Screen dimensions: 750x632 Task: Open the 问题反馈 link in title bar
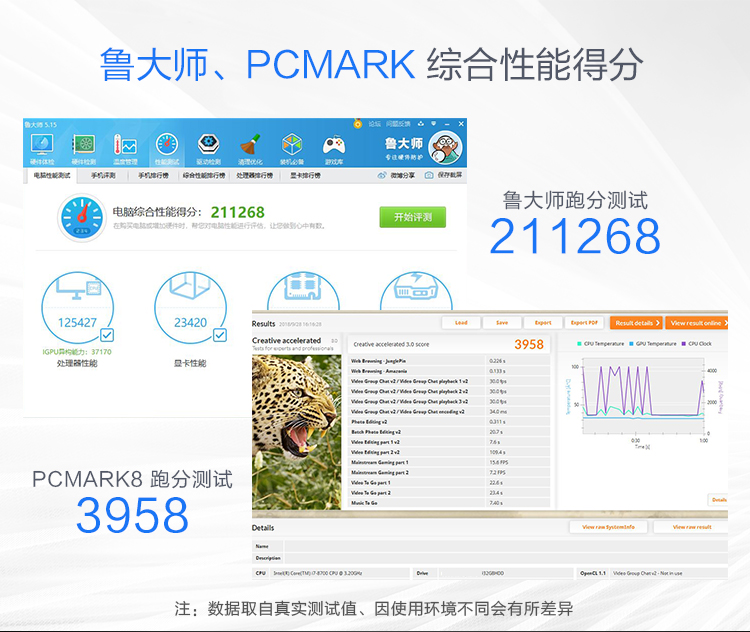[398, 123]
